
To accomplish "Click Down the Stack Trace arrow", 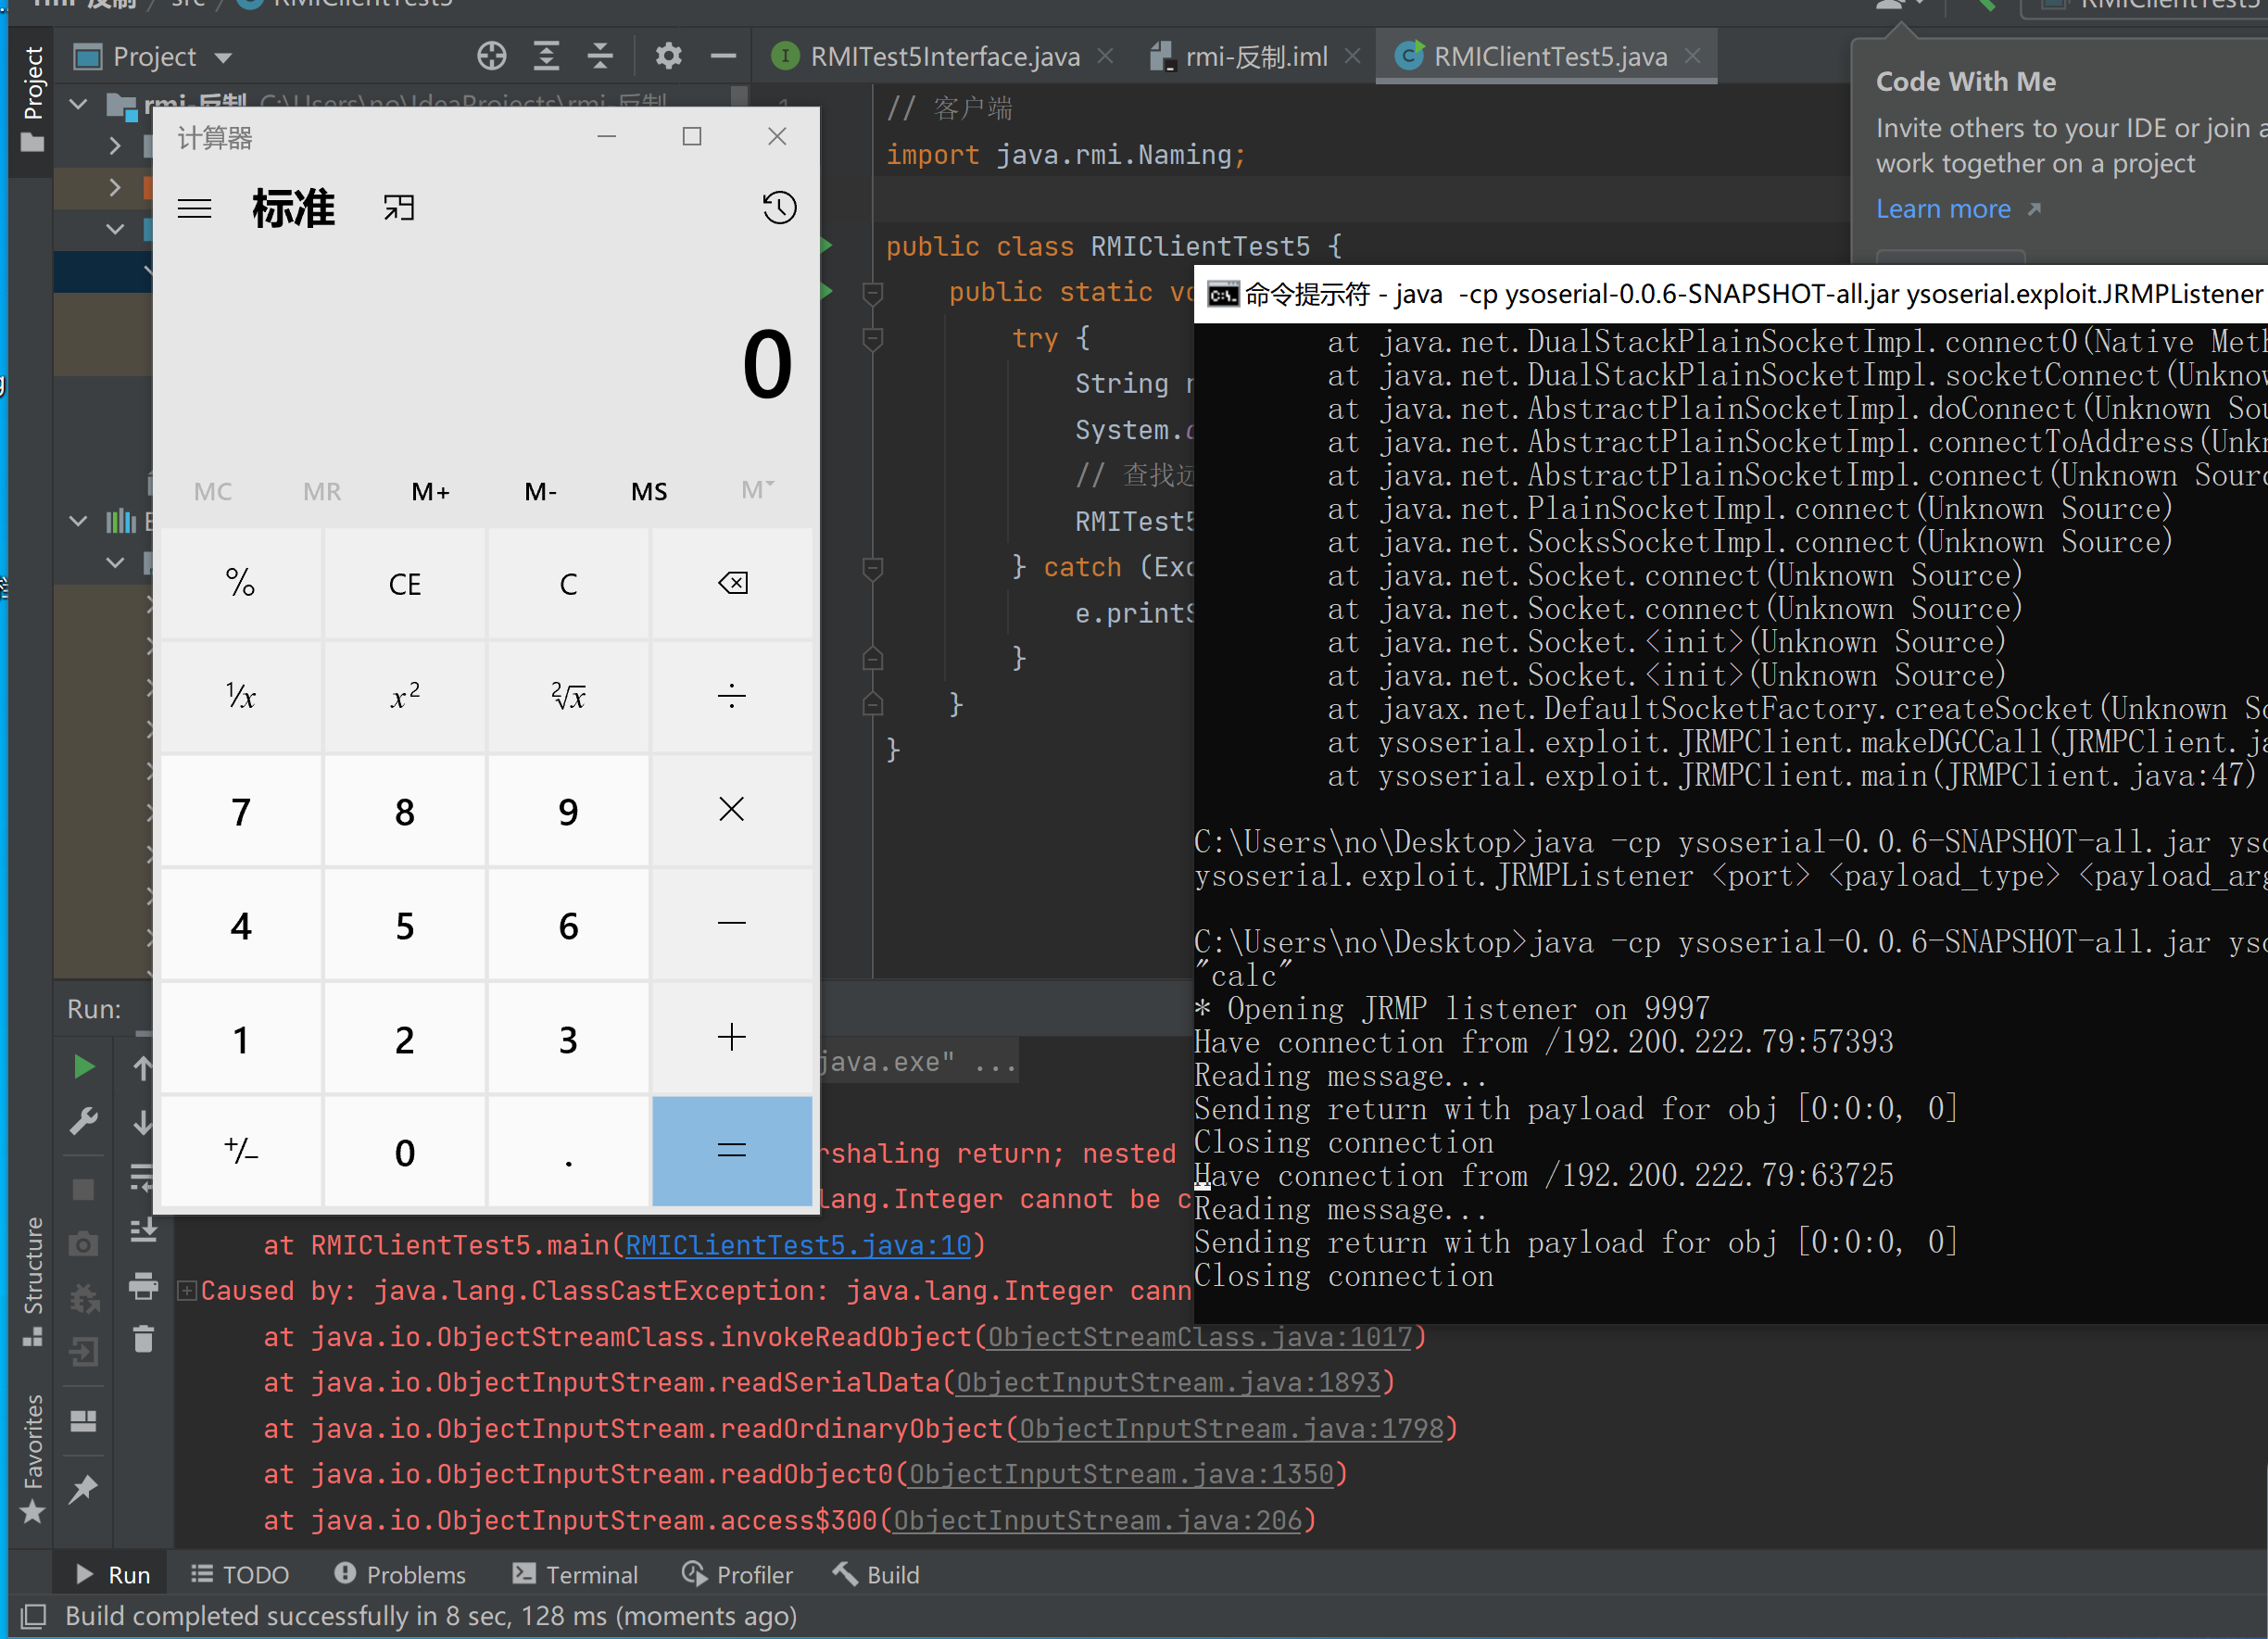I will (143, 1121).
